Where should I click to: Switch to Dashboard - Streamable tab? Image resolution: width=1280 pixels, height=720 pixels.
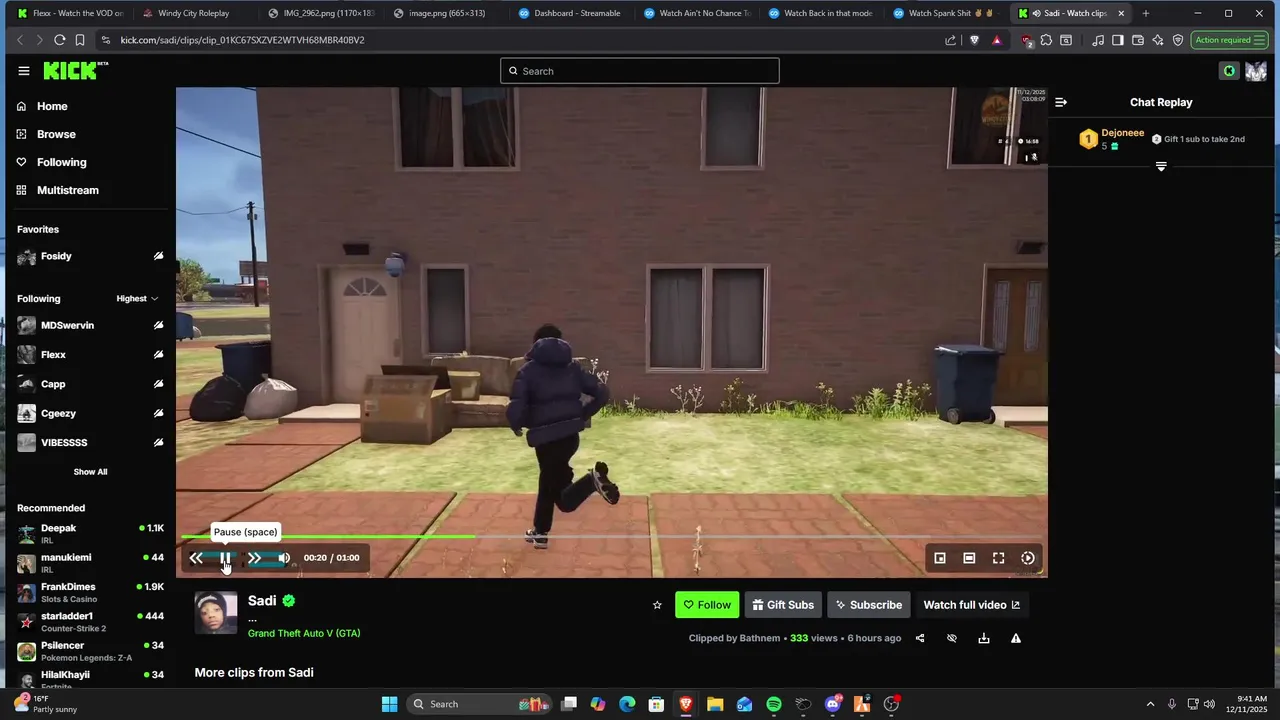pos(570,13)
